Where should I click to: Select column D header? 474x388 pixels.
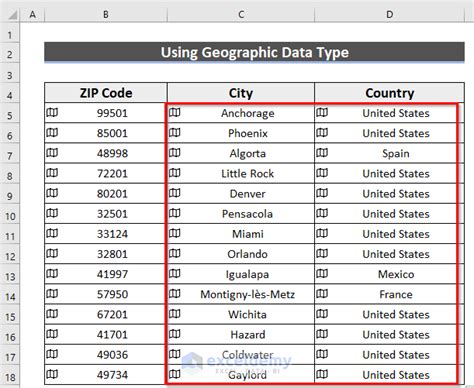tap(389, 14)
